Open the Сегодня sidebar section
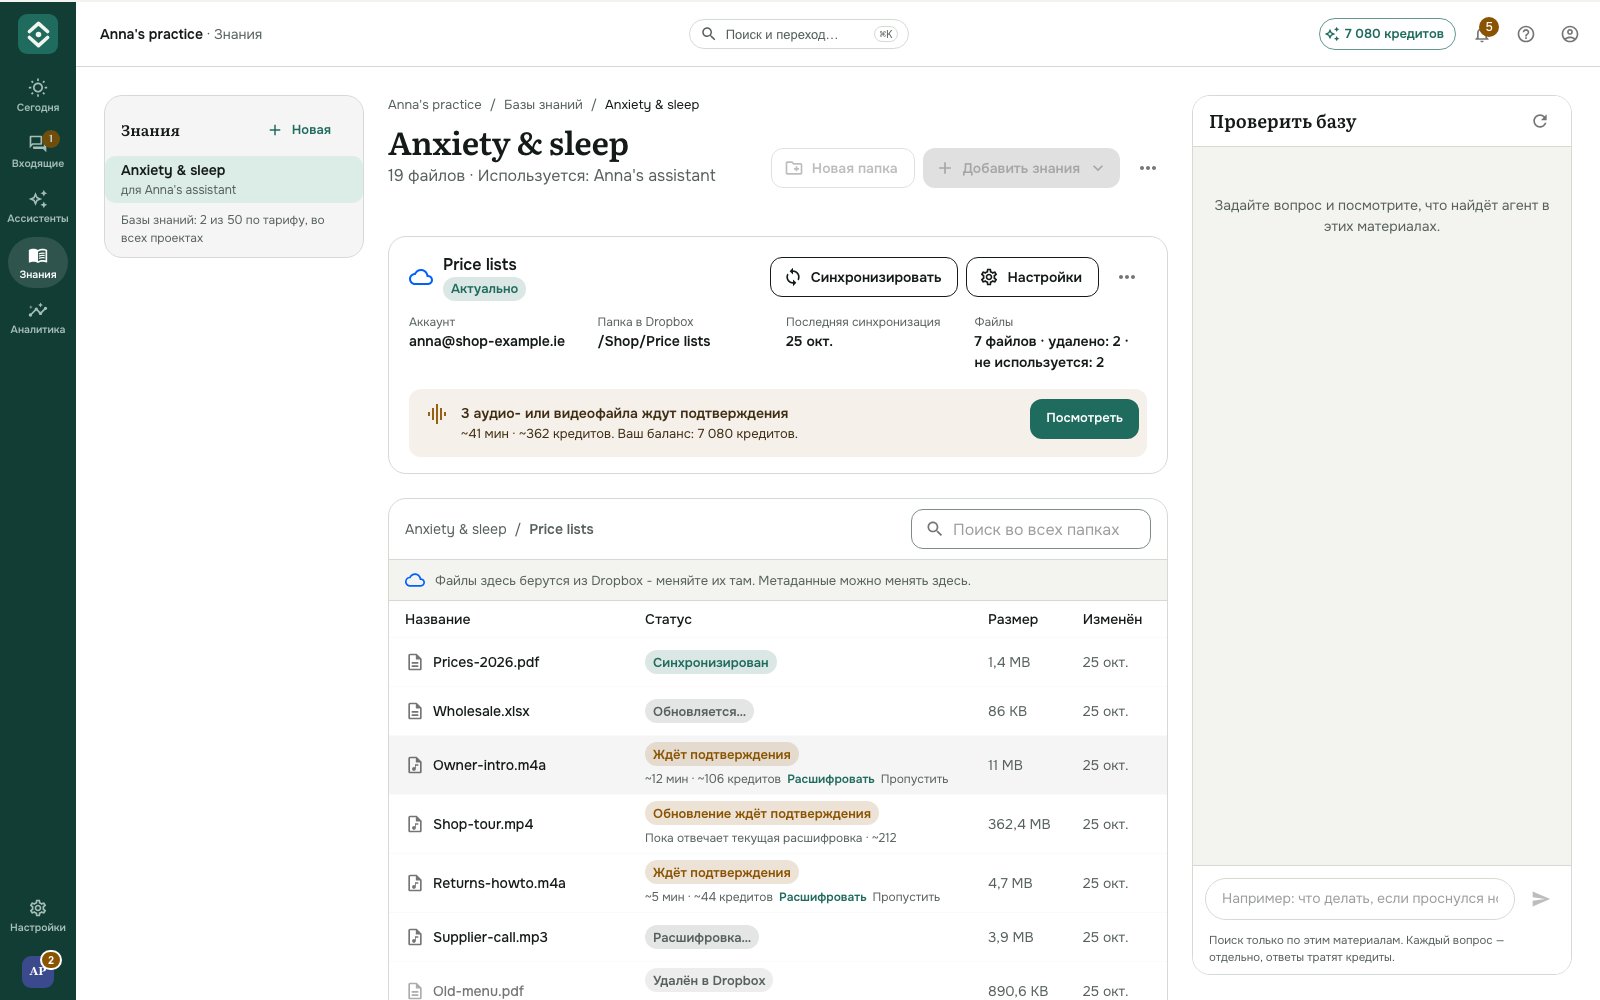Viewport: 1600px width, 1000px height. (x=38, y=95)
